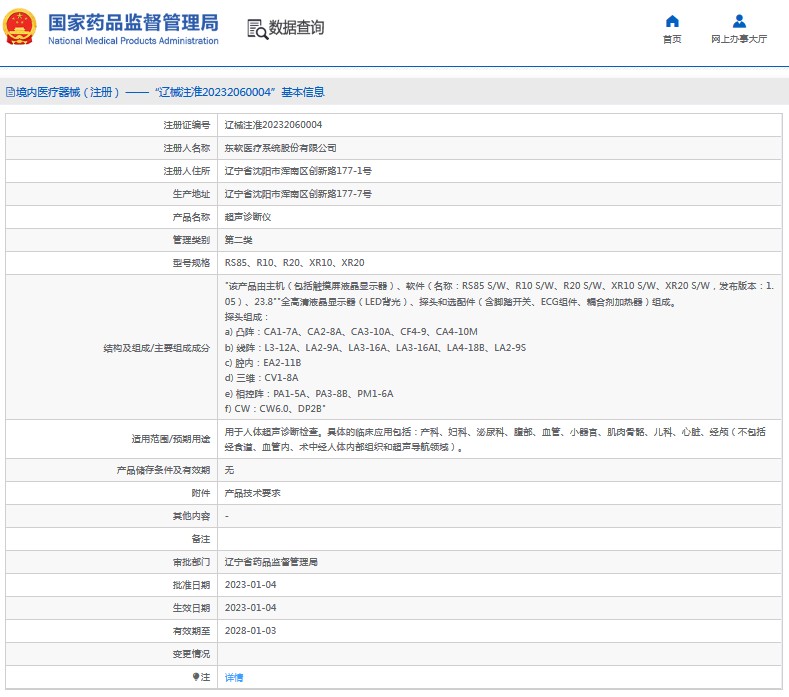Select model list RS85、R10、R20、XR10、XR20

294,263
